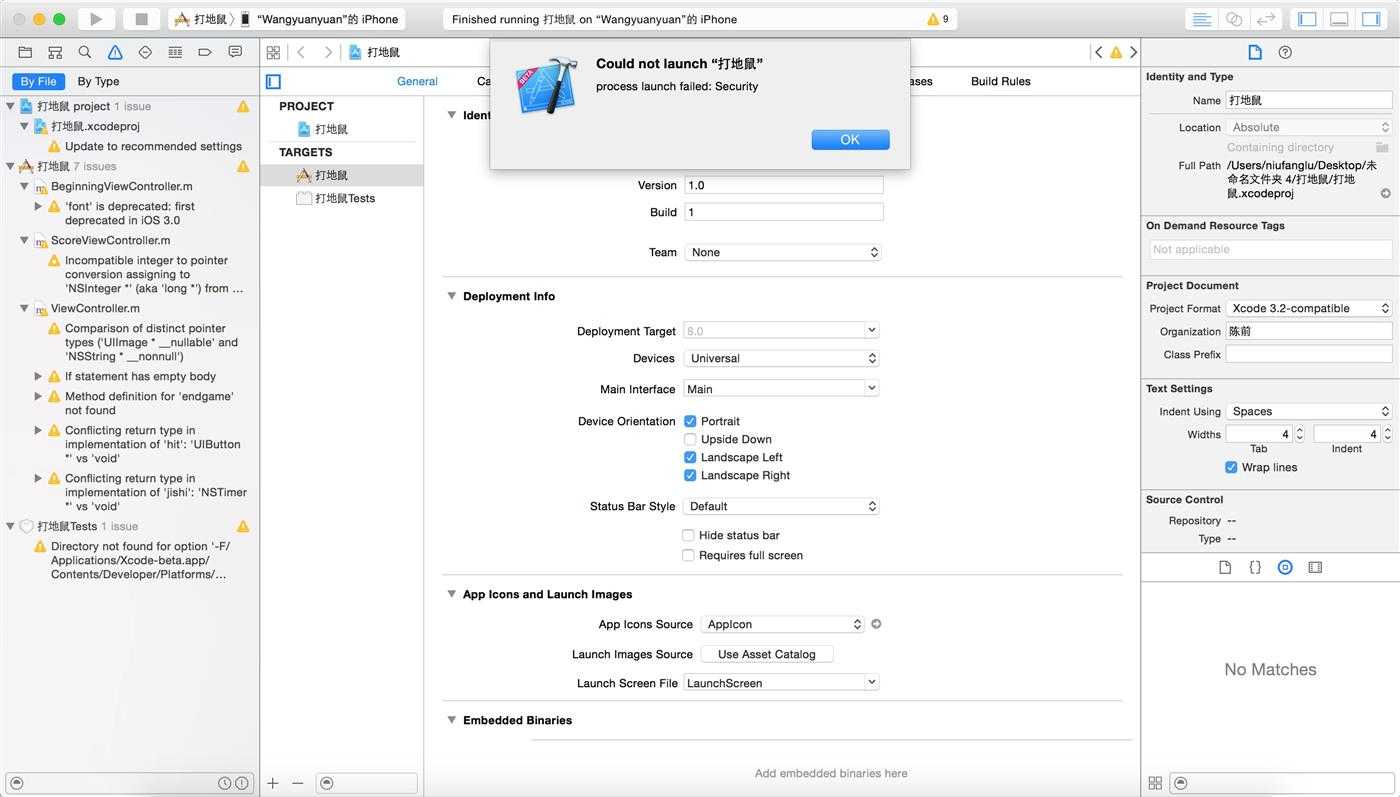Switch to the General tab
Image resolution: width=1400 pixels, height=797 pixels.
417,82
